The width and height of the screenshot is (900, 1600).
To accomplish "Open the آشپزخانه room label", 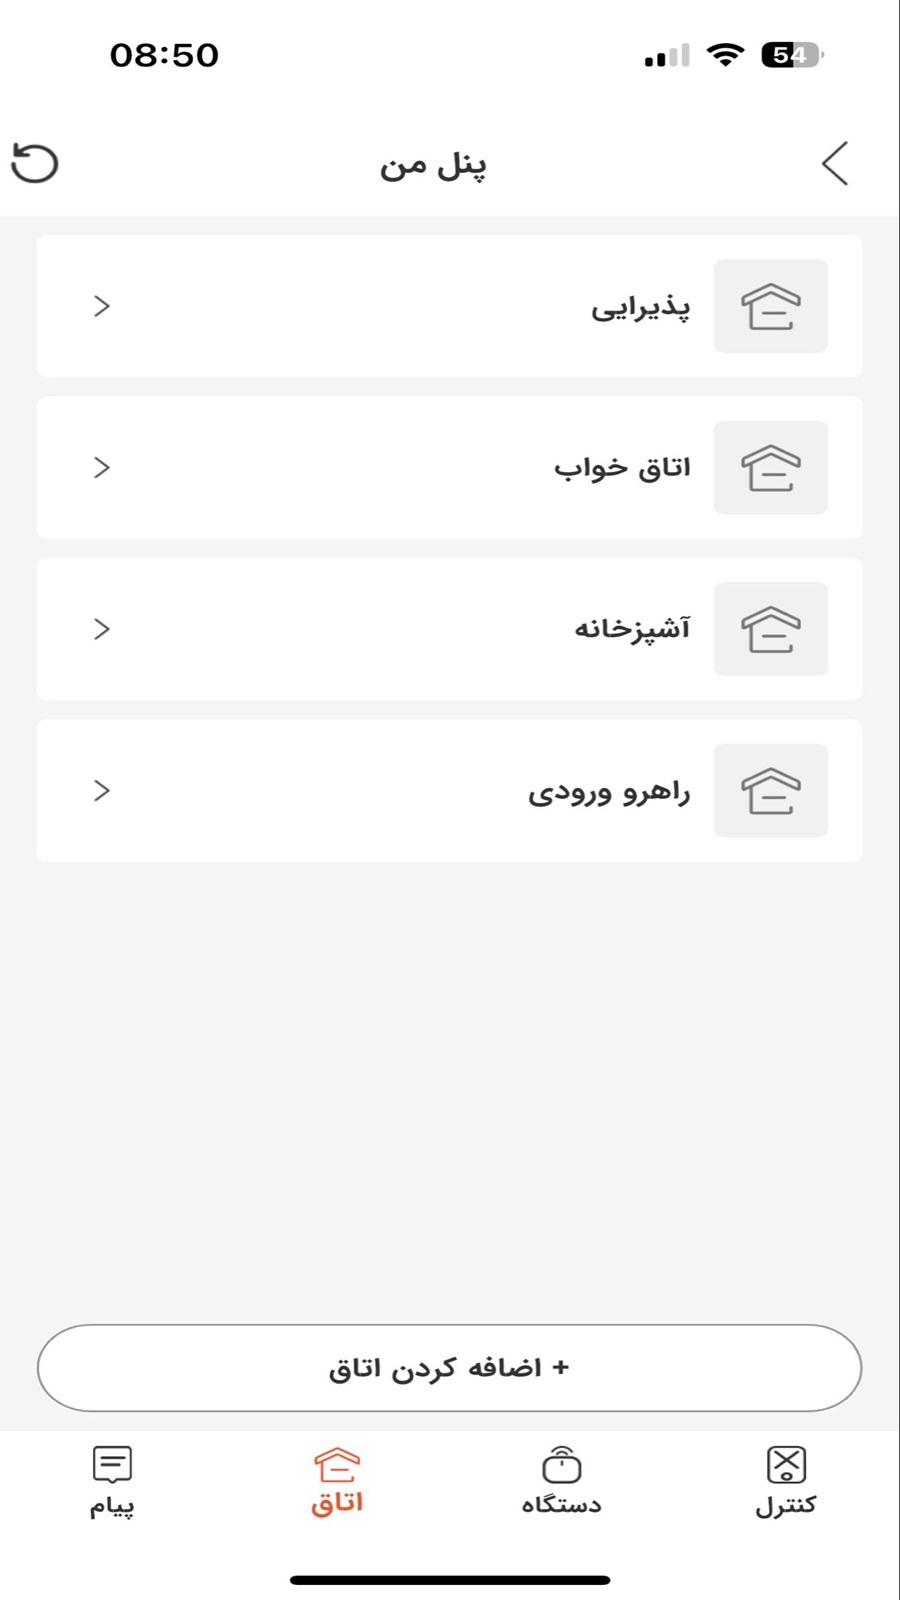I will (x=632, y=629).
